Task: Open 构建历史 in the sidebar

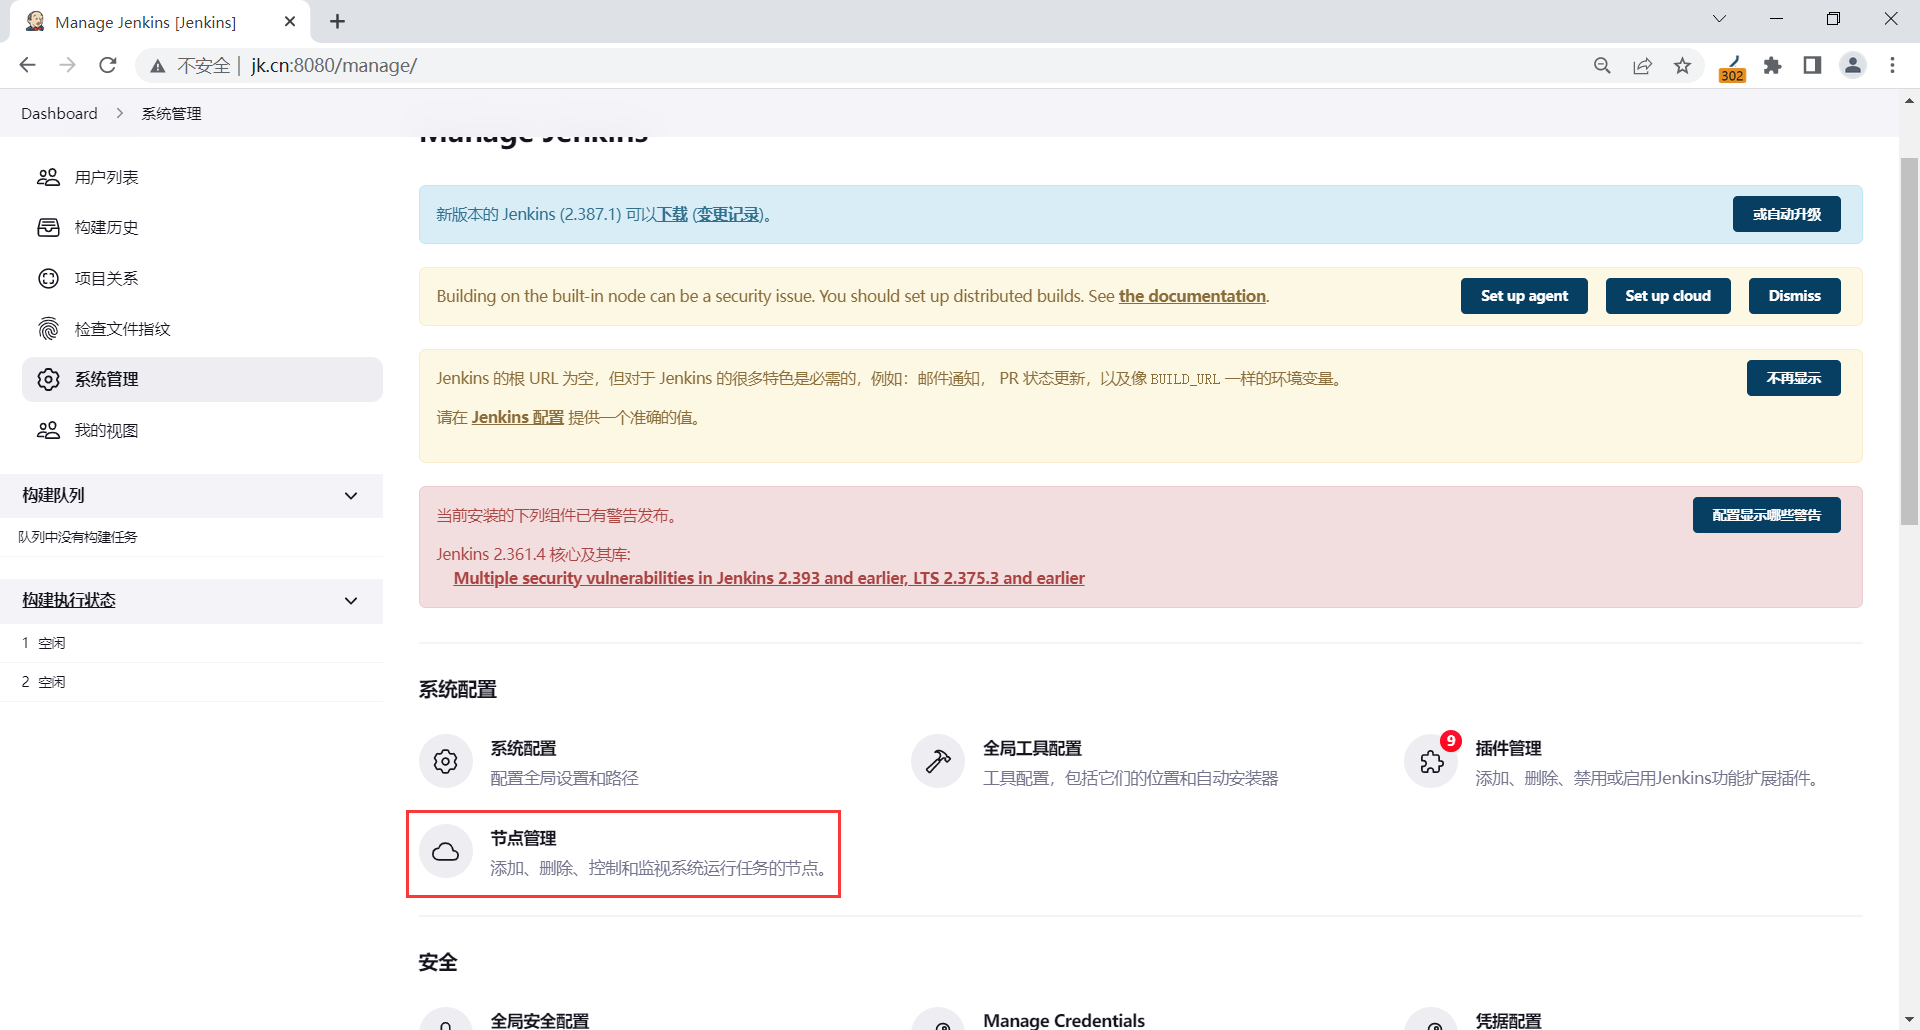Action: pos(202,227)
